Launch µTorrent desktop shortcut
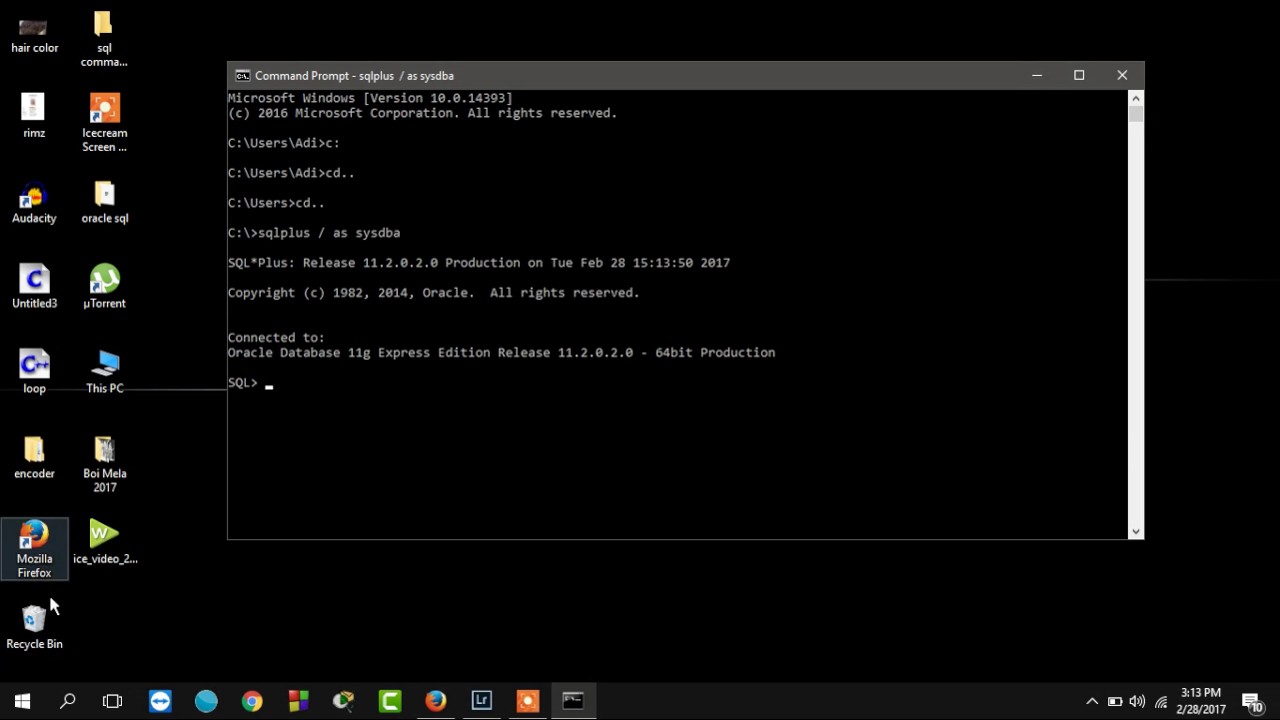Viewport: 1280px width, 720px height. [x=104, y=287]
